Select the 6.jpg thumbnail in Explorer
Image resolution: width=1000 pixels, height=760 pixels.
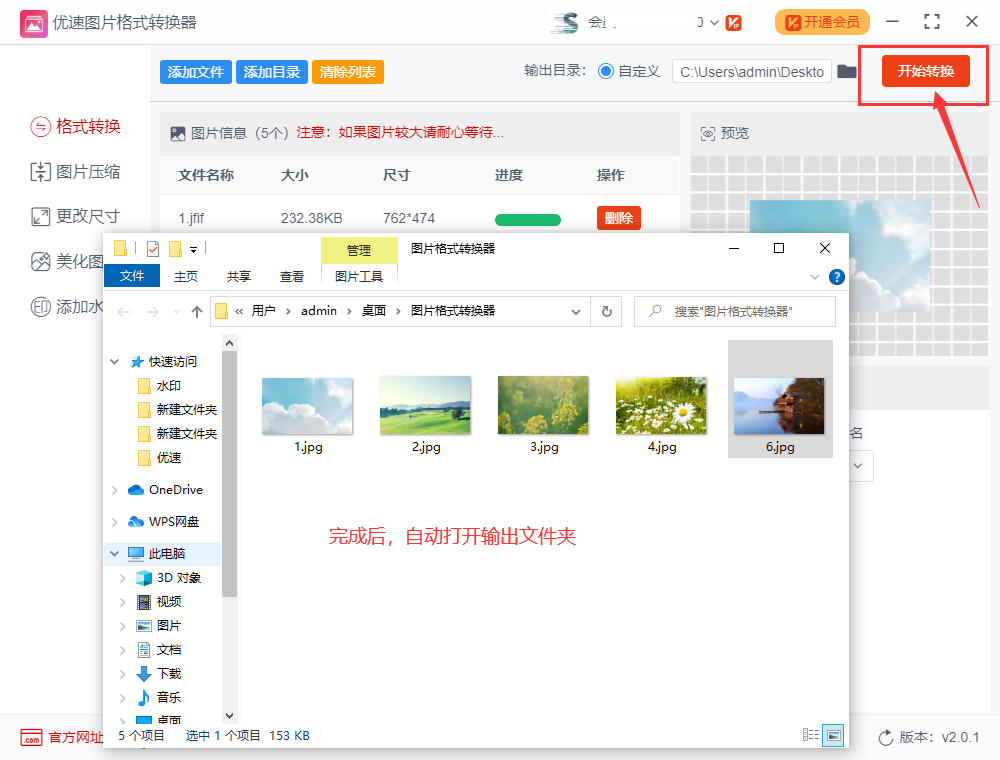[780, 404]
